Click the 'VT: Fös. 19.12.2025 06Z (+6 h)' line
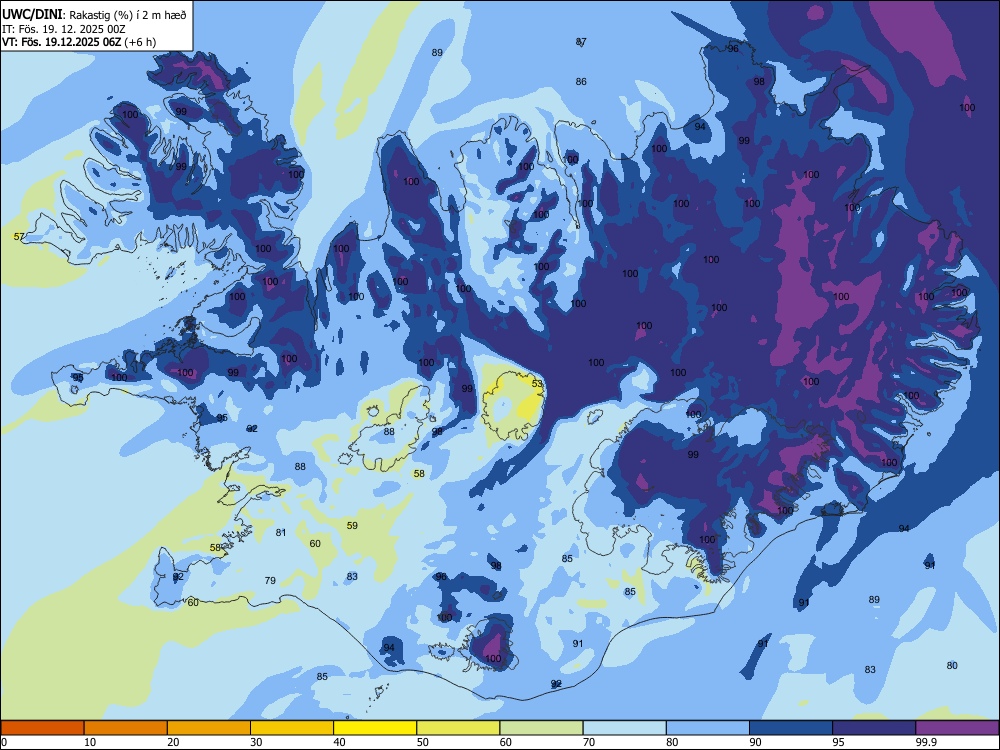 (79, 42)
